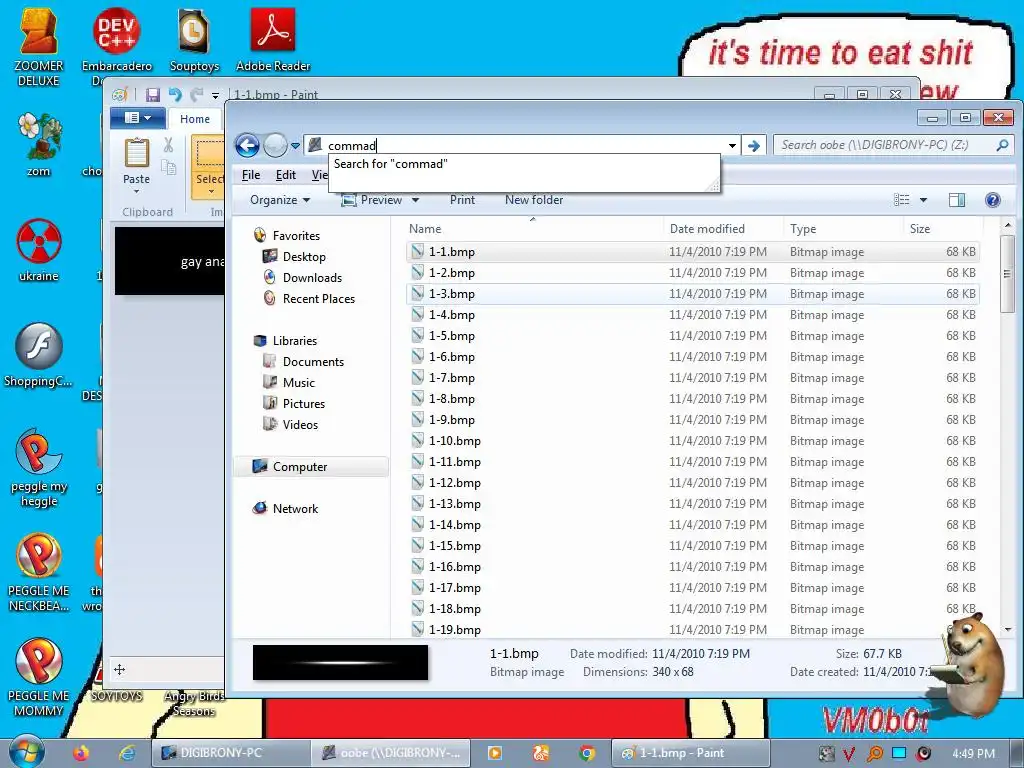Click the 1-1.bmp thumbnail in details pane

pos(340,663)
